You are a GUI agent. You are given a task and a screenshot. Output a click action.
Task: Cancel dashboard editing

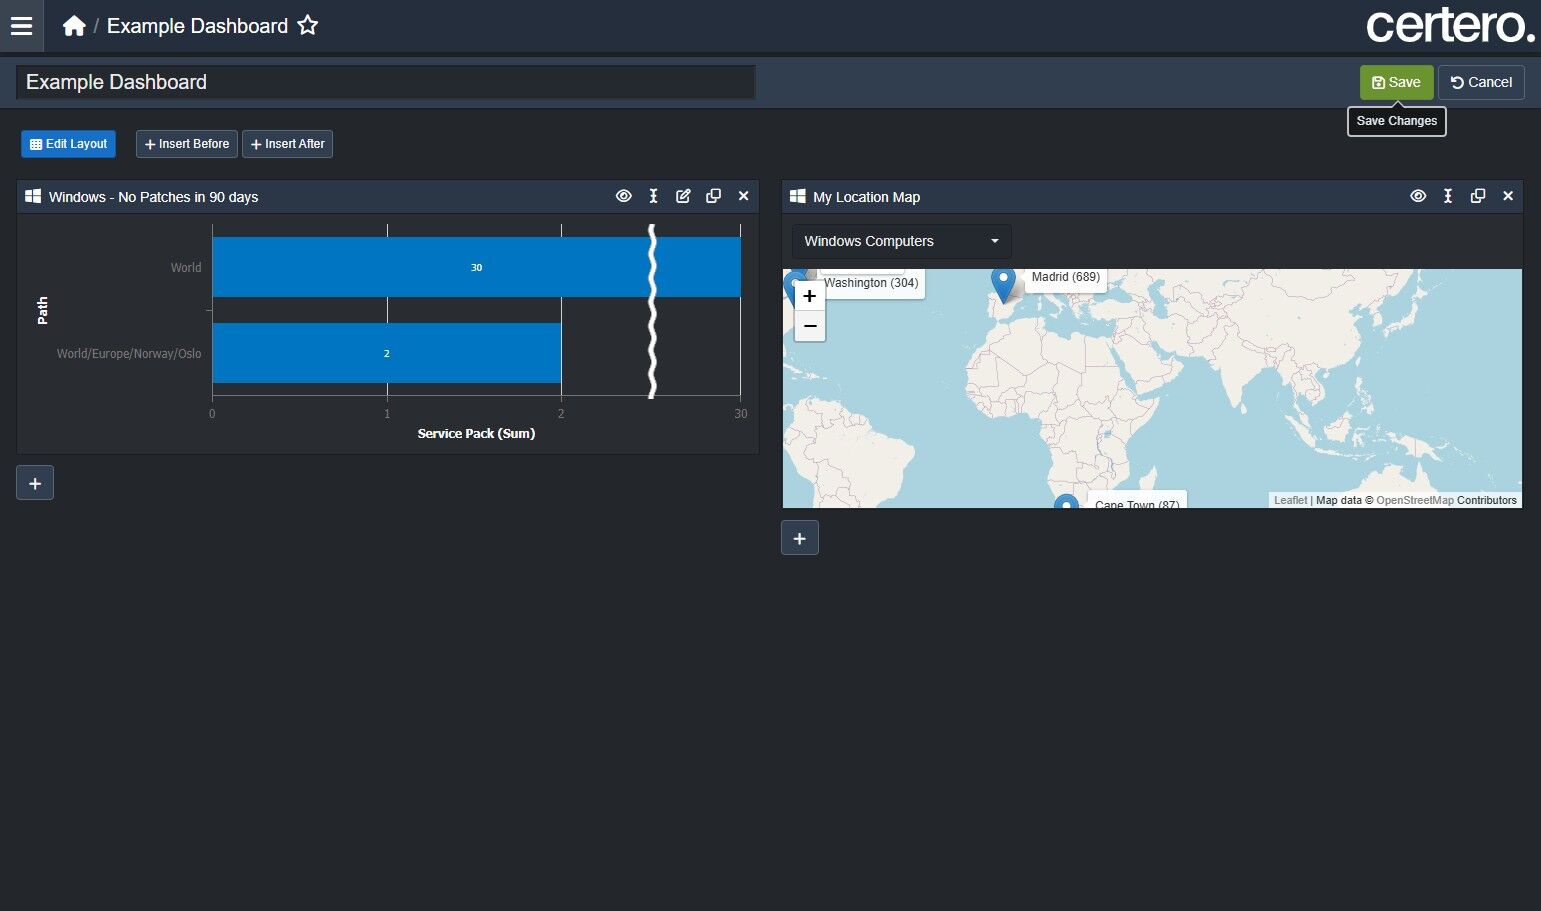(1481, 82)
